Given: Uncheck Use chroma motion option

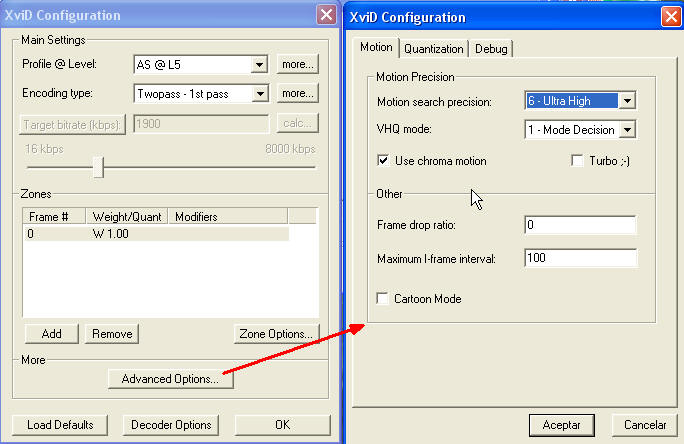Looking at the screenshot, I should (383, 160).
